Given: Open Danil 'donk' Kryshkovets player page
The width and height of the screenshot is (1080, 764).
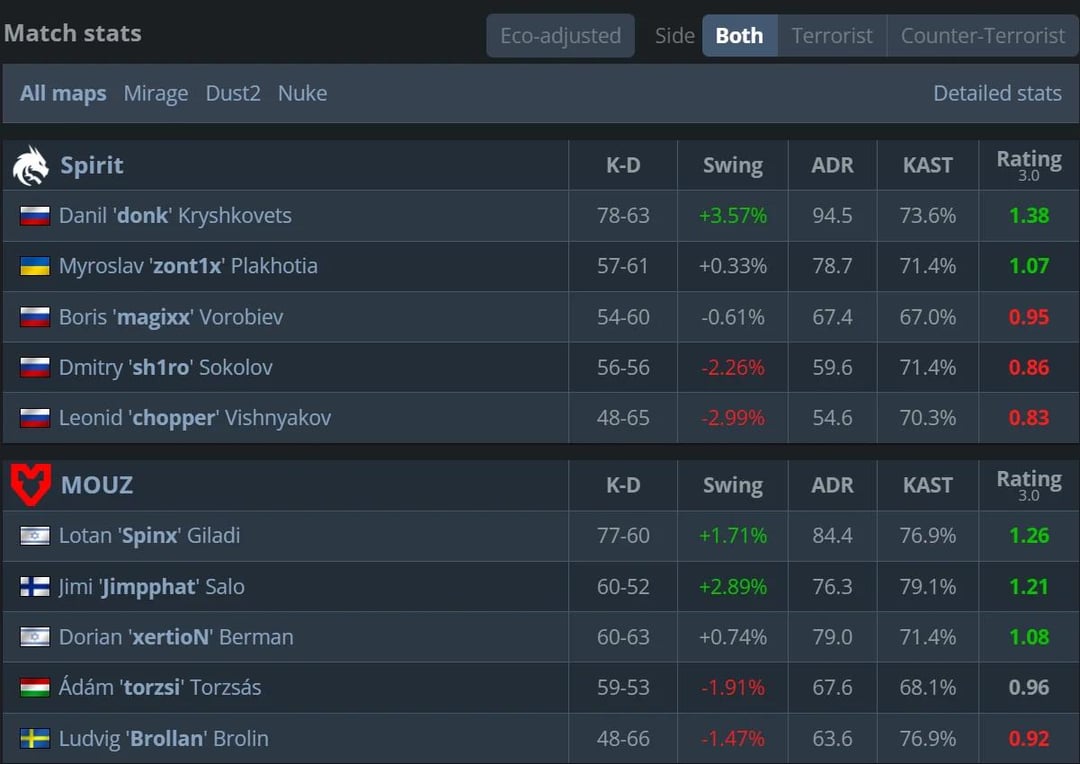Looking at the screenshot, I should 175,216.
